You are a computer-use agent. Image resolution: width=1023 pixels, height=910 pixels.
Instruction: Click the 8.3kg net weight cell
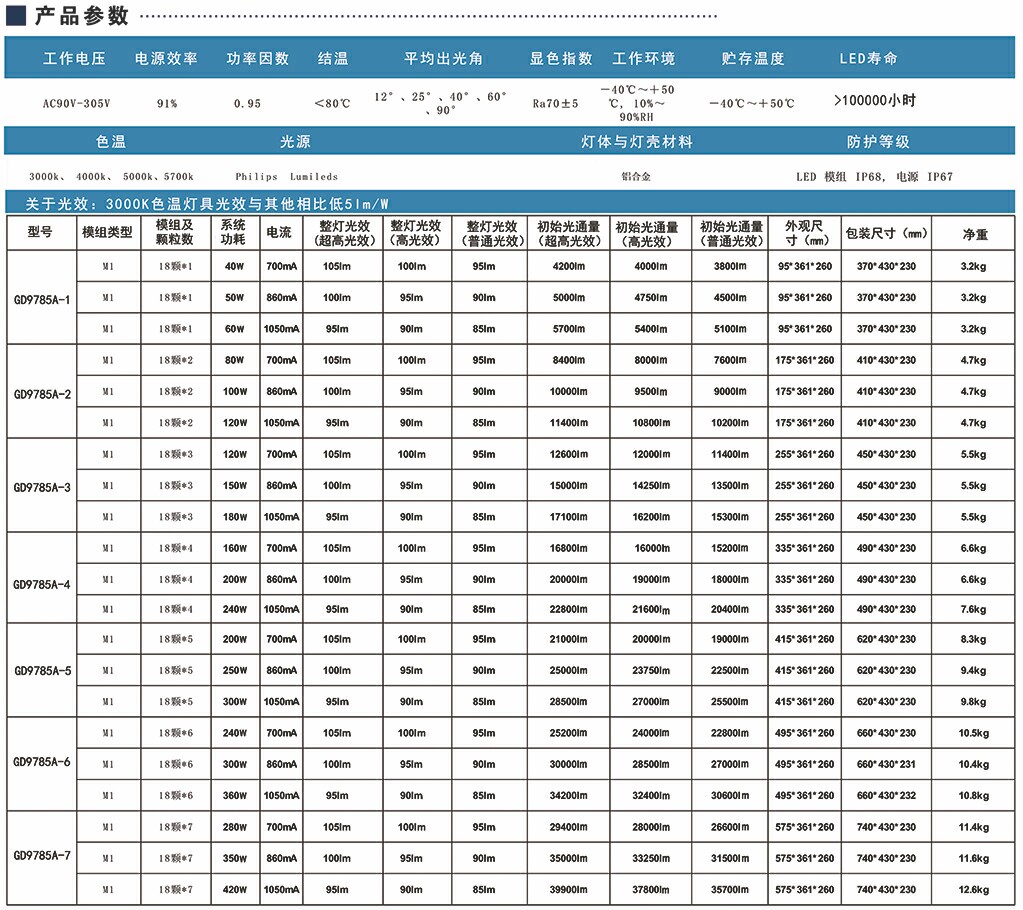click(x=973, y=639)
